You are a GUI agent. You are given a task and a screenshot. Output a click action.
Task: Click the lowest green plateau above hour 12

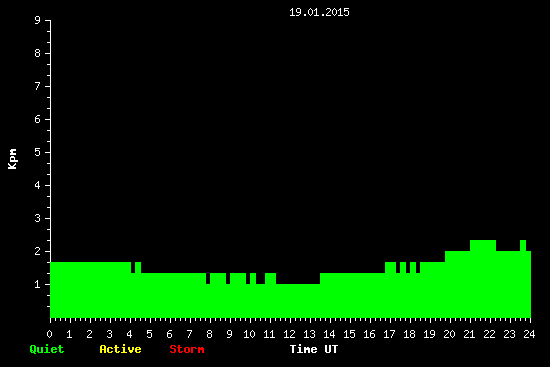[298, 301]
